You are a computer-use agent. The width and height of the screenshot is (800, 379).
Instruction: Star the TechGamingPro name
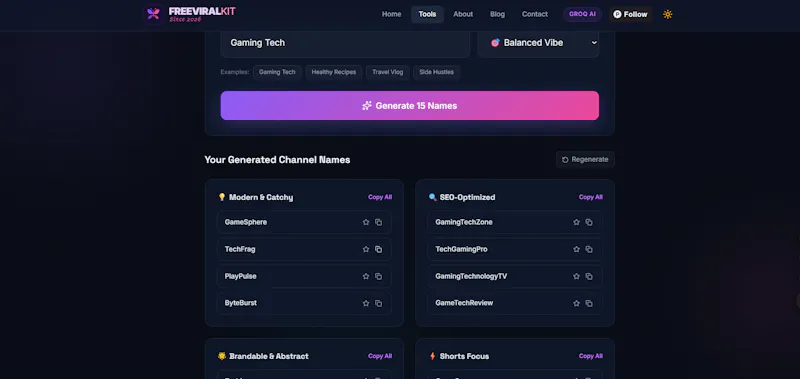click(x=577, y=249)
